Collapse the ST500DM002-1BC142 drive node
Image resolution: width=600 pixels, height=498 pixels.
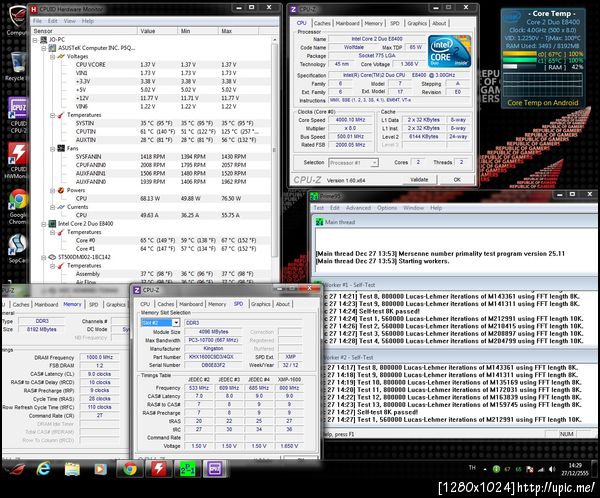[x=44, y=257]
